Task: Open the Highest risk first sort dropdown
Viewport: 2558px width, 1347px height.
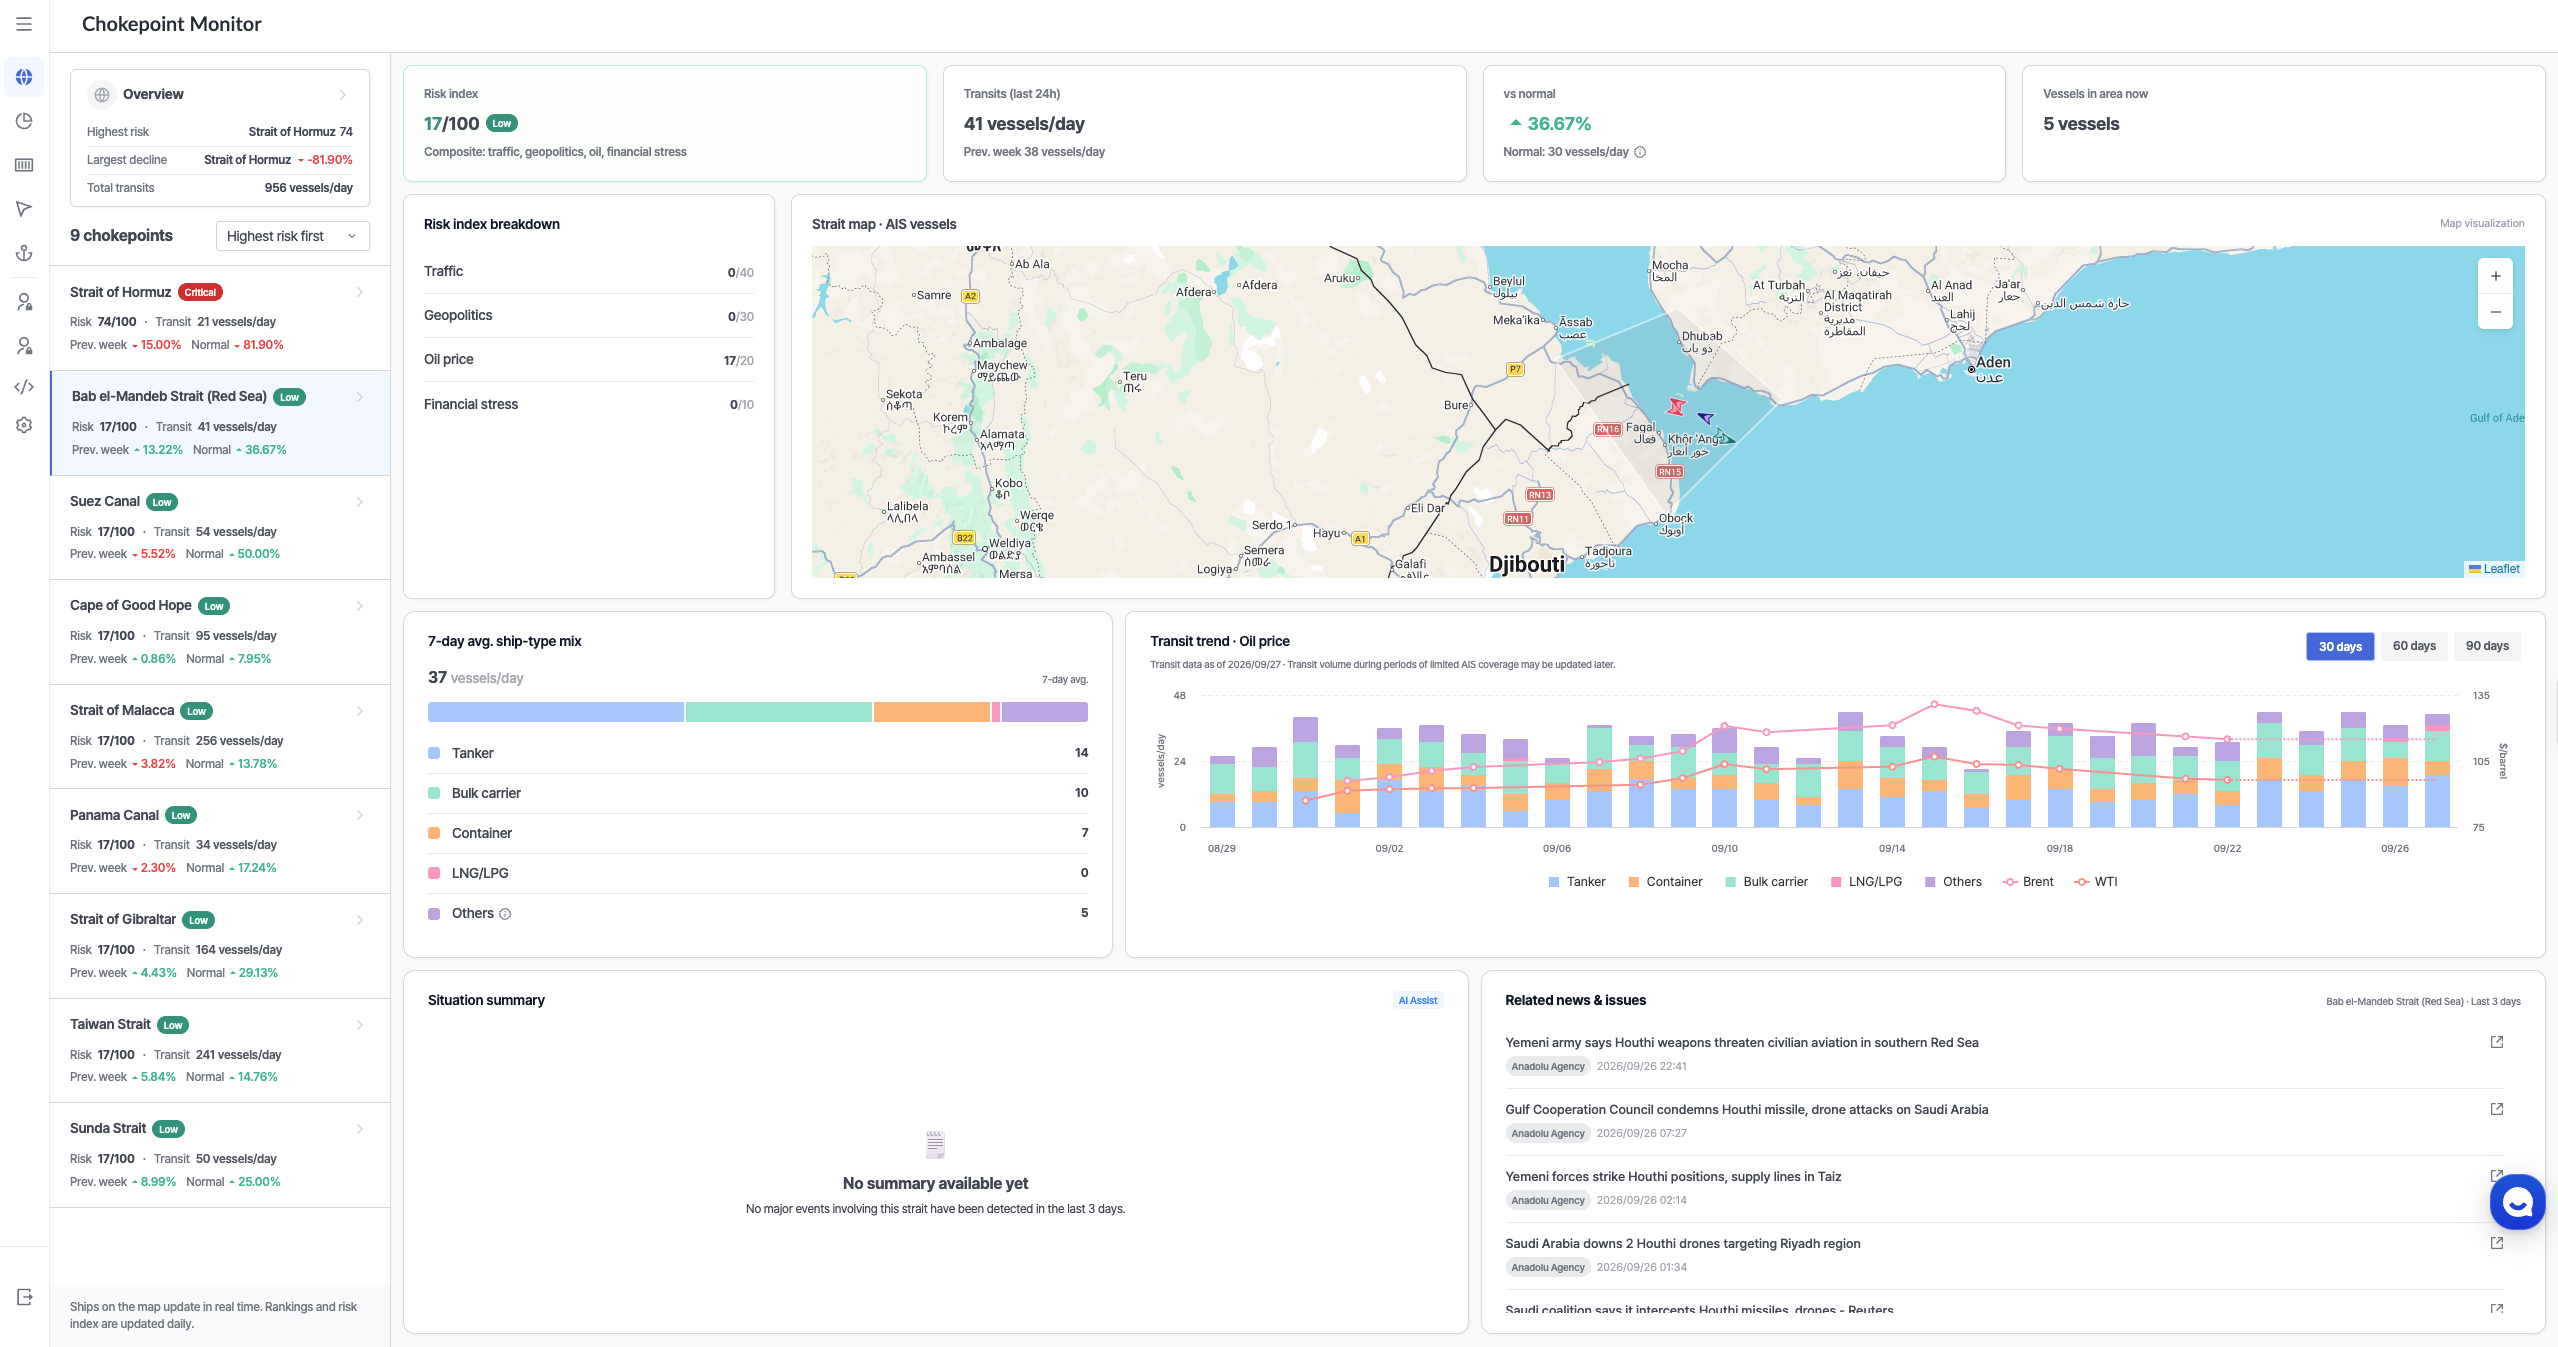Action: pos(292,236)
